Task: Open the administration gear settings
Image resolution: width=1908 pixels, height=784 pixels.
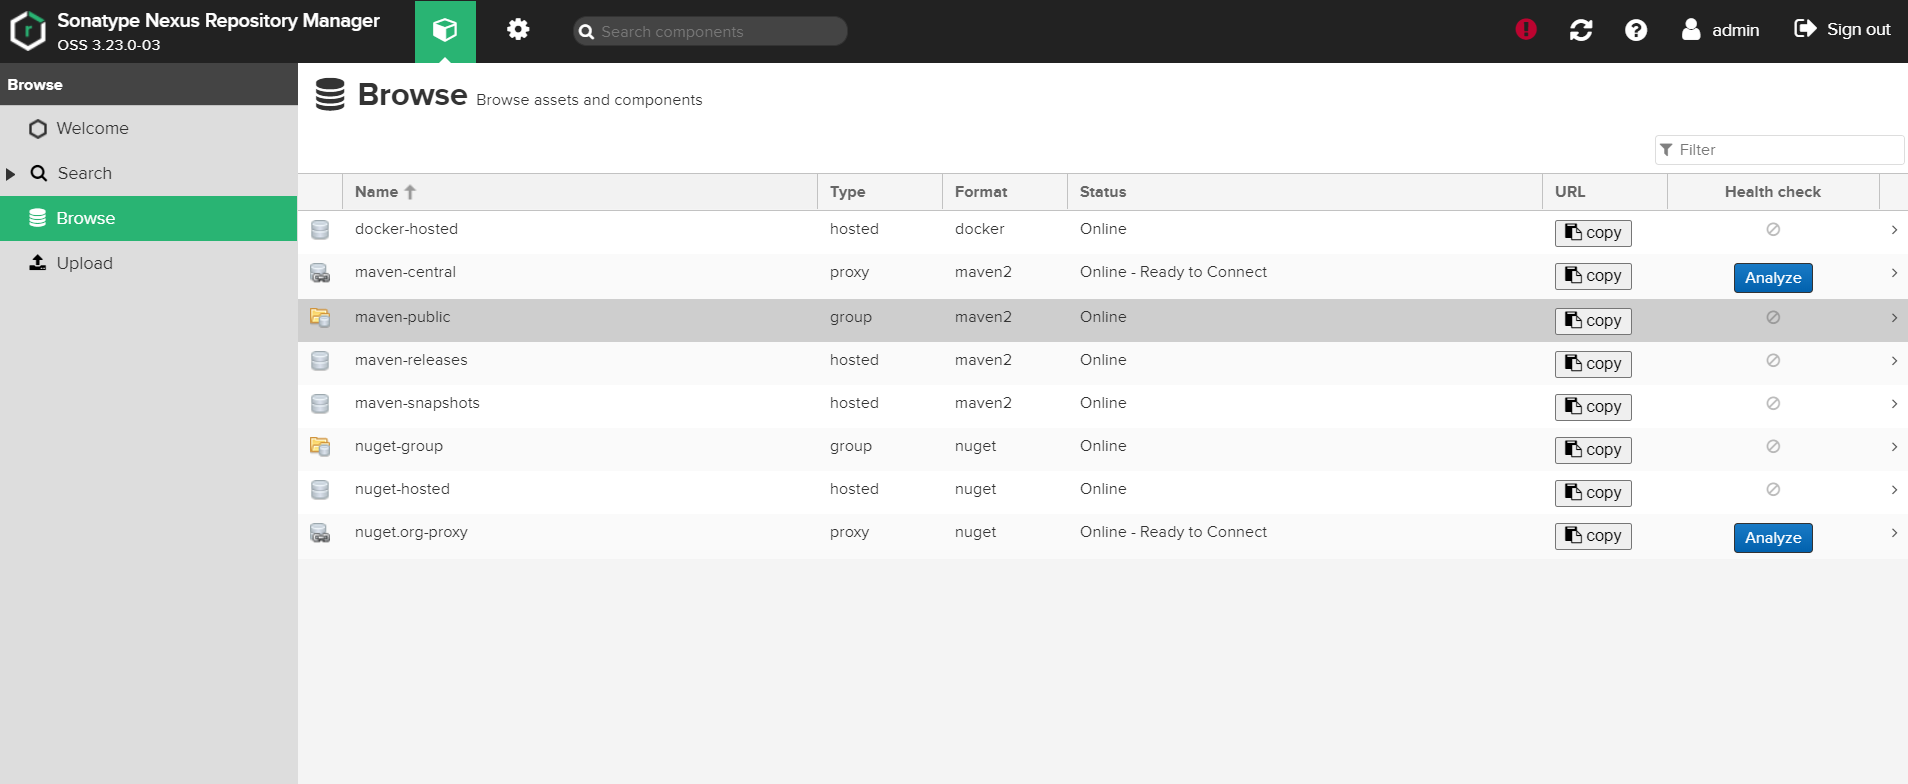Action: click(517, 30)
